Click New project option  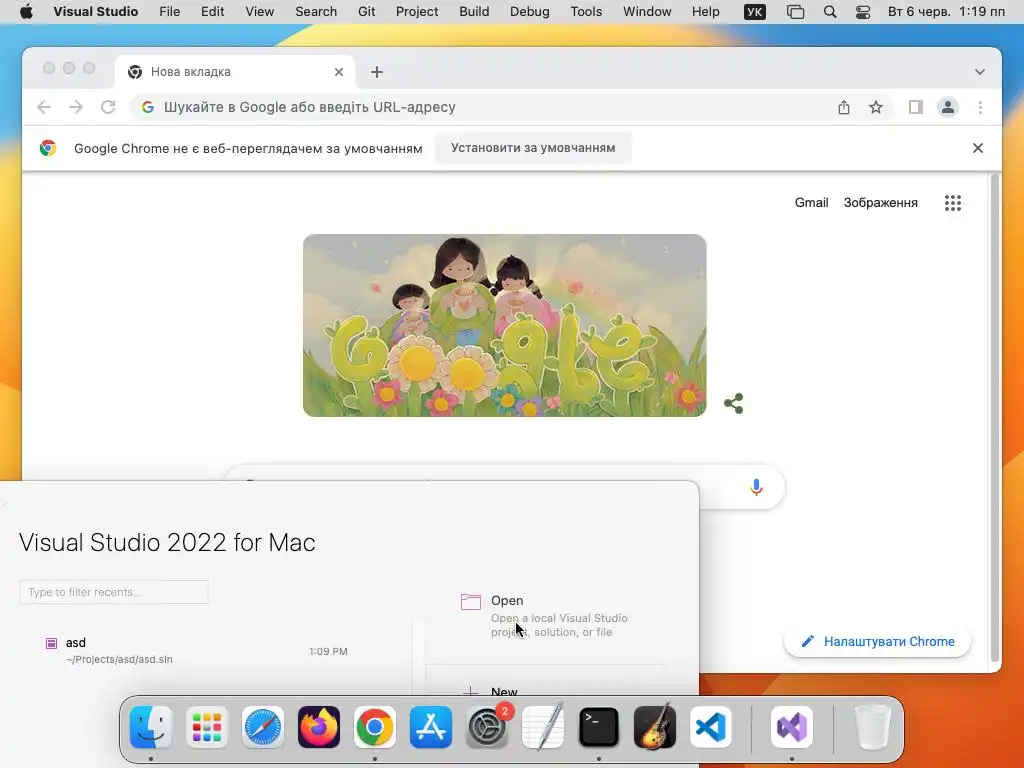[x=504, y=691]
